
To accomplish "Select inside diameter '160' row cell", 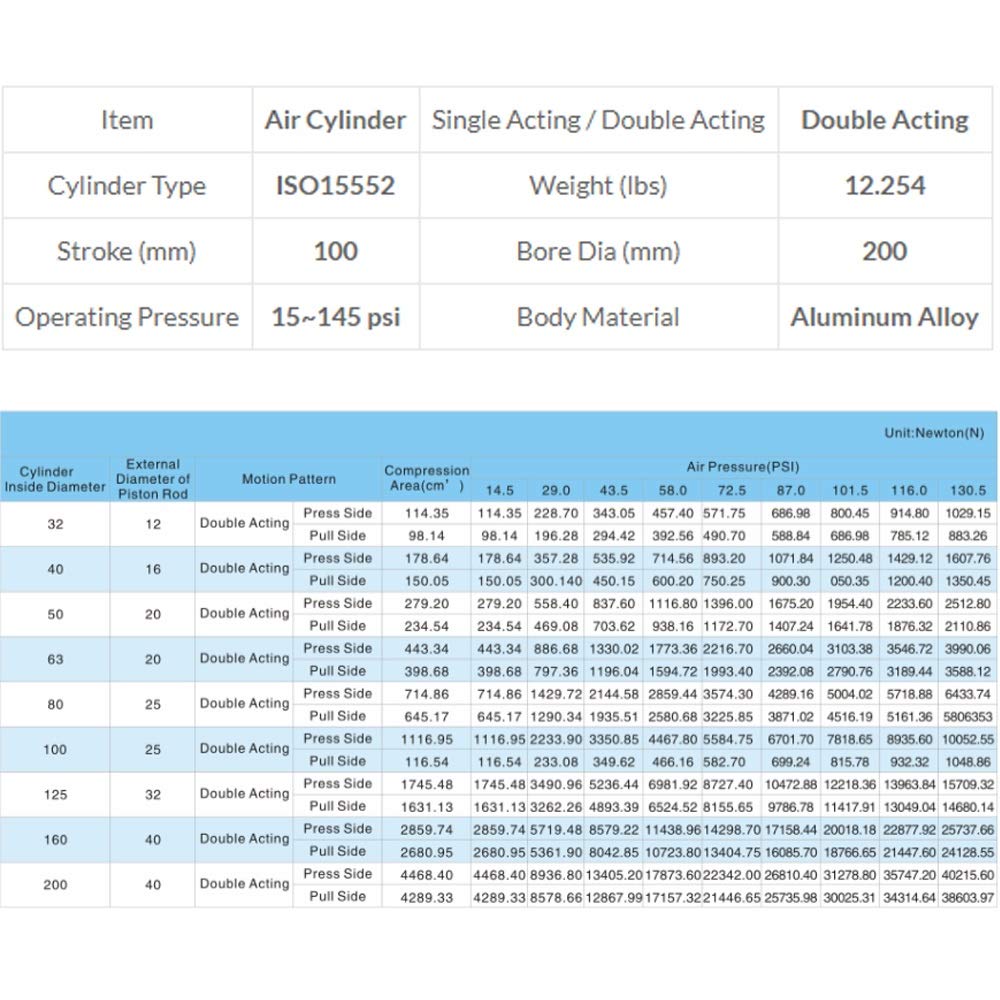I will point(55,840).
